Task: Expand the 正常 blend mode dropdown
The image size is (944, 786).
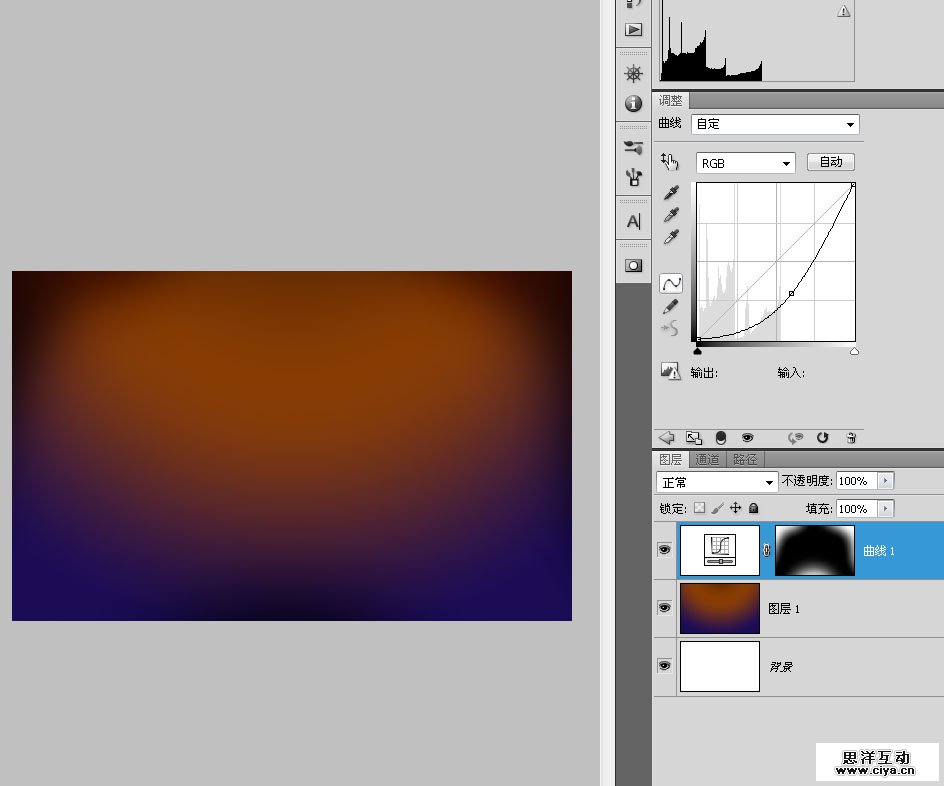Action: pyautogui.click(x=717, y=482)
